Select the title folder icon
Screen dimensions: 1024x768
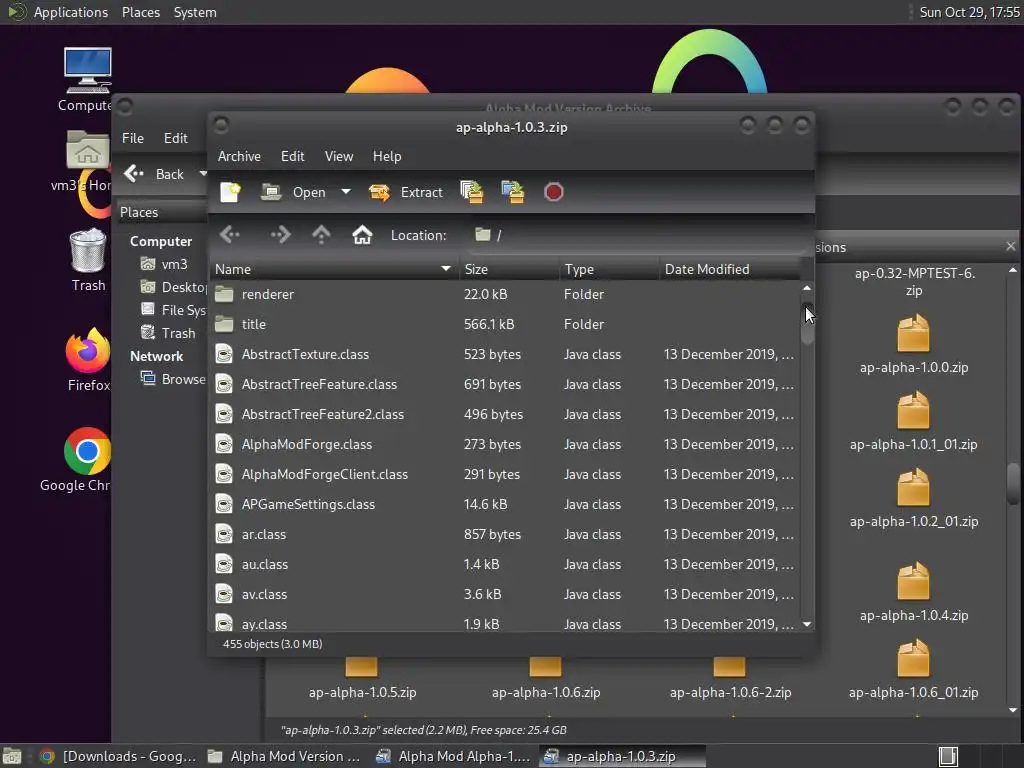pyautogui.click(x=224, y=324)
